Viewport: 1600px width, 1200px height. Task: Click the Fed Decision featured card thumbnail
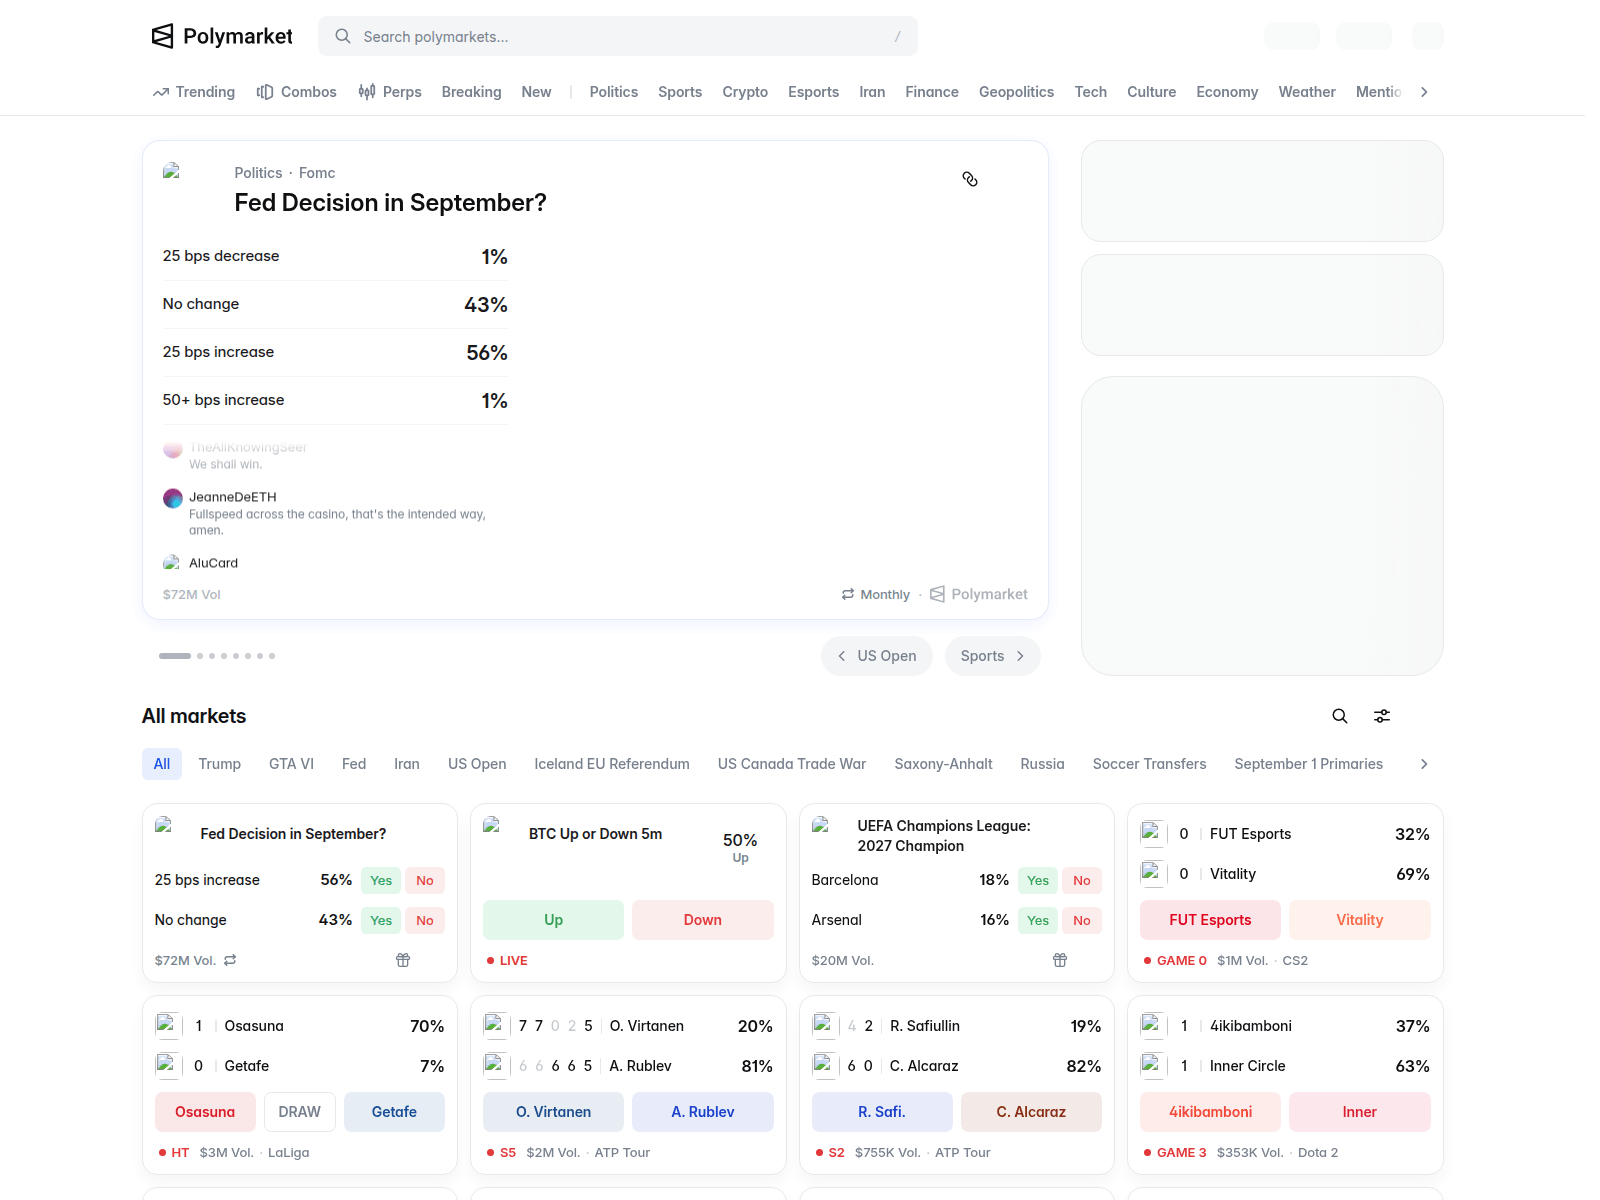coord(191,190)
